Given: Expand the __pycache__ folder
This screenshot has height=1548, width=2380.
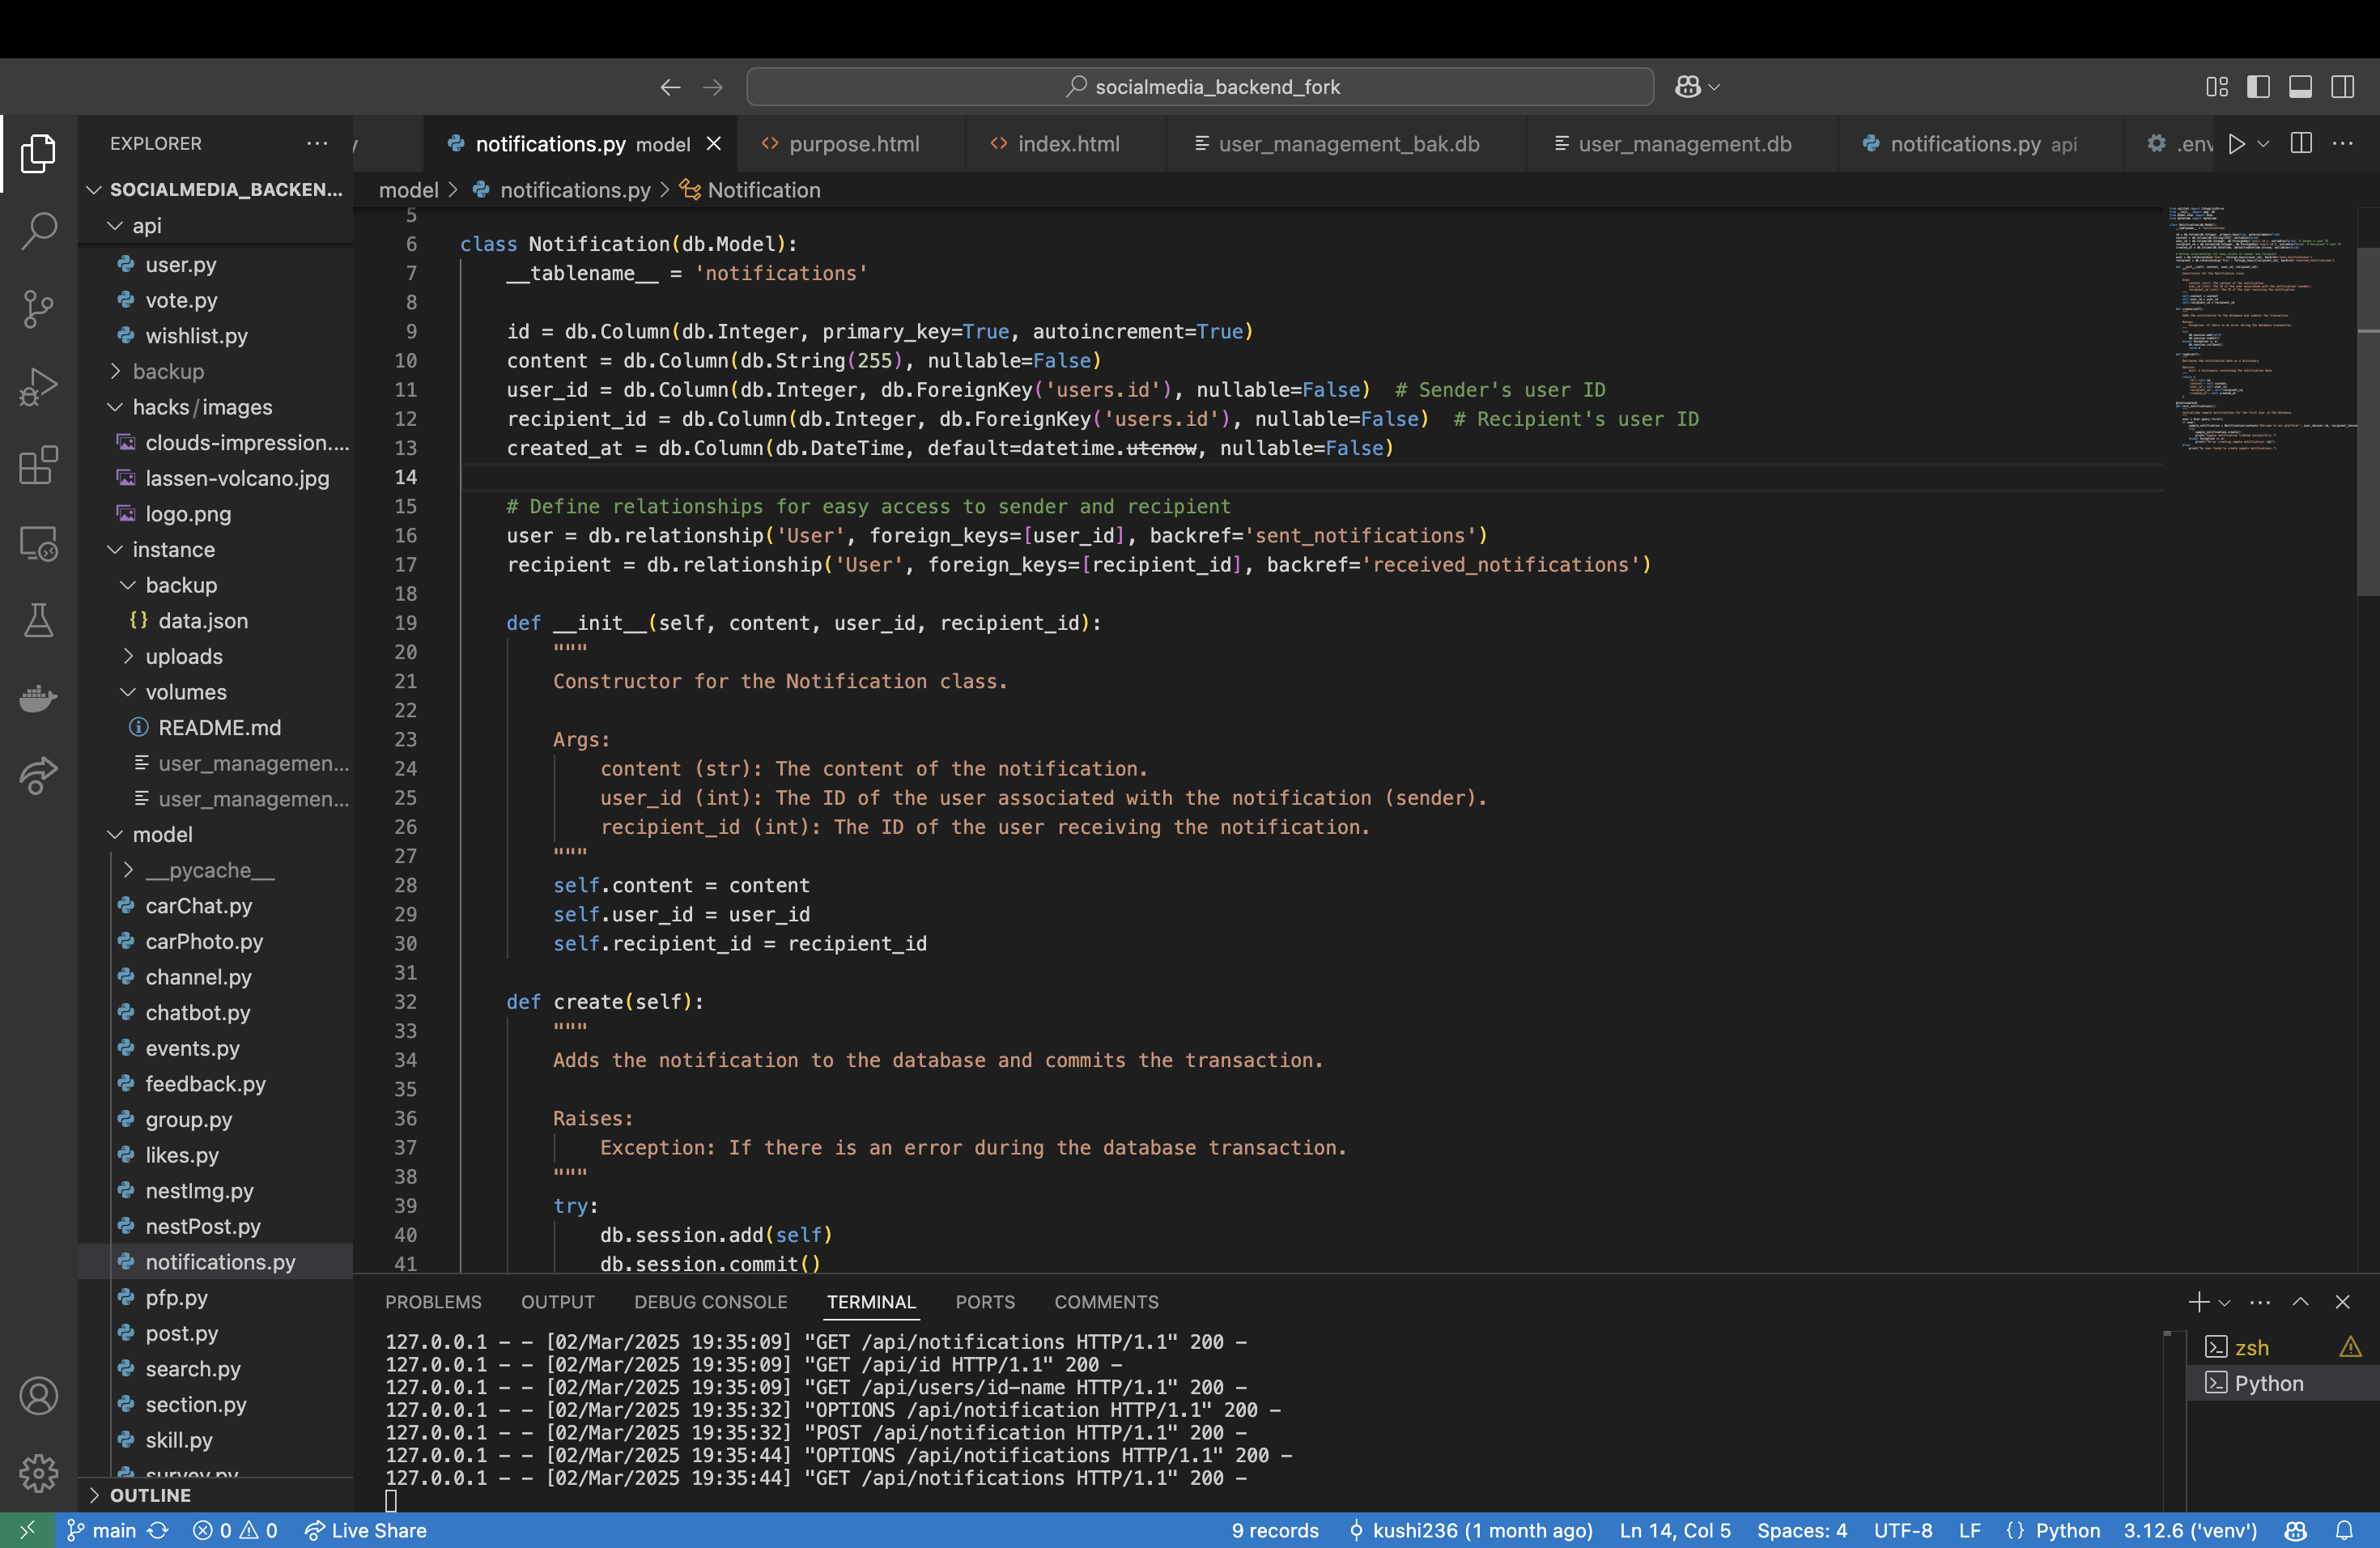Looking at the screenshot, I should tap(215, 870).
